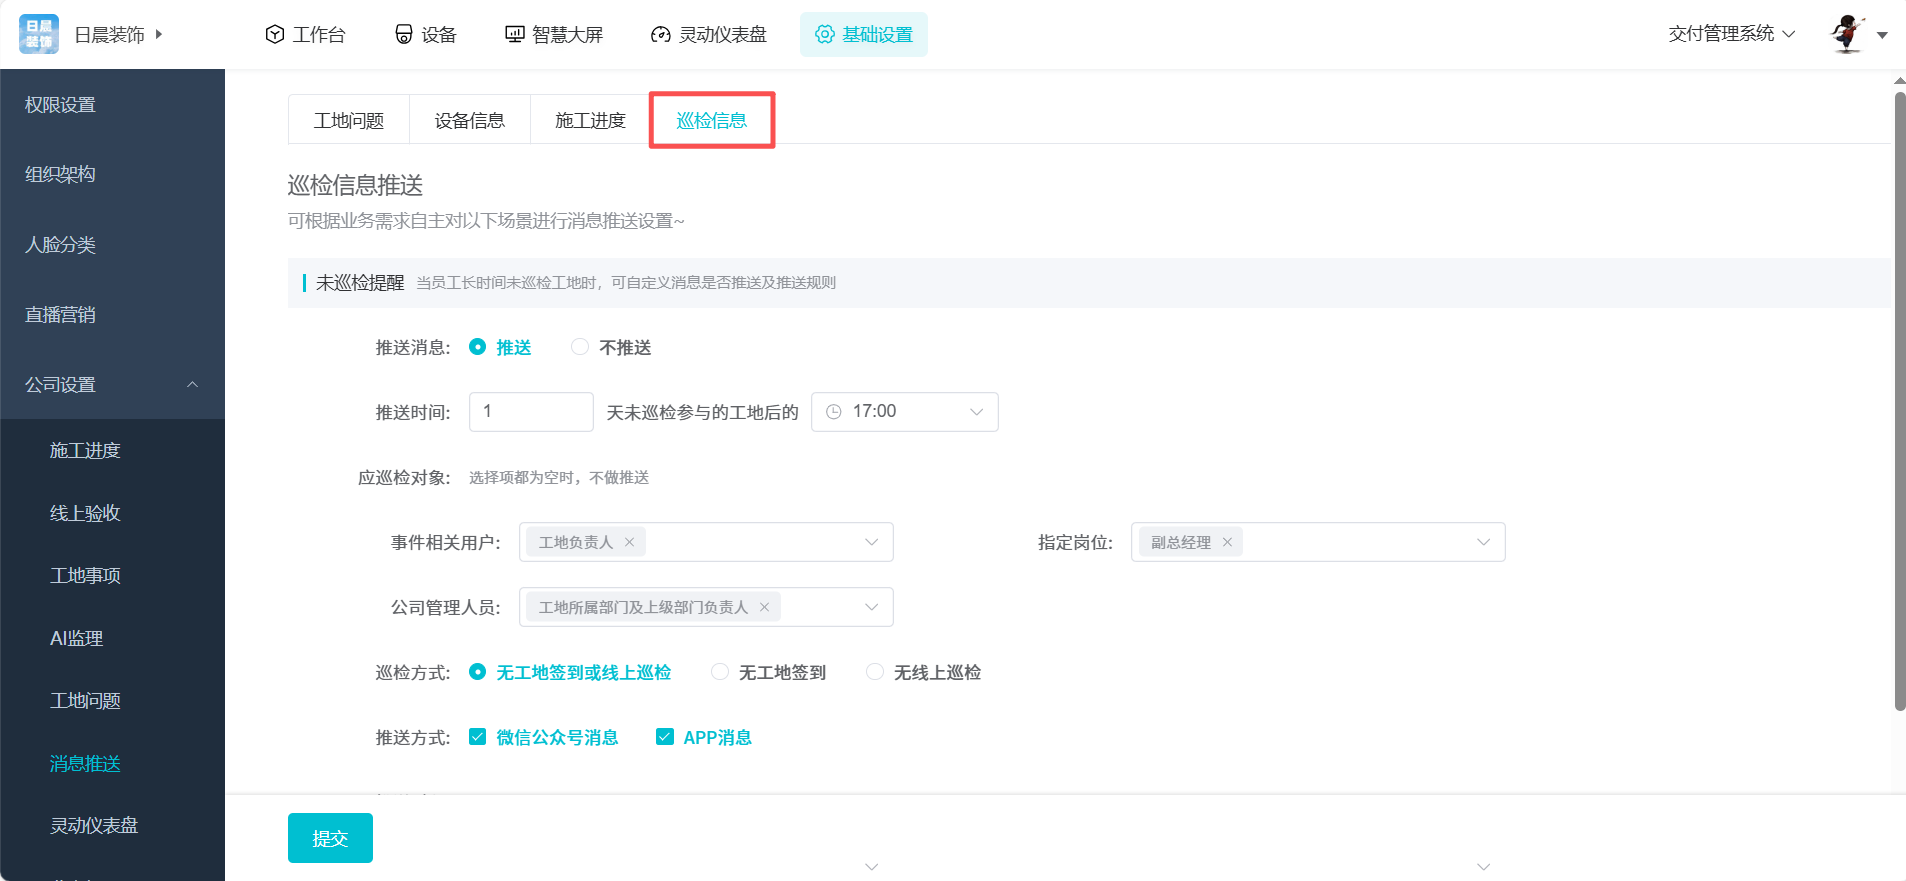This screenshot has width=1906, height=881.
Task: Open 智慧大屏 screen icon
Action: [515, 35]
